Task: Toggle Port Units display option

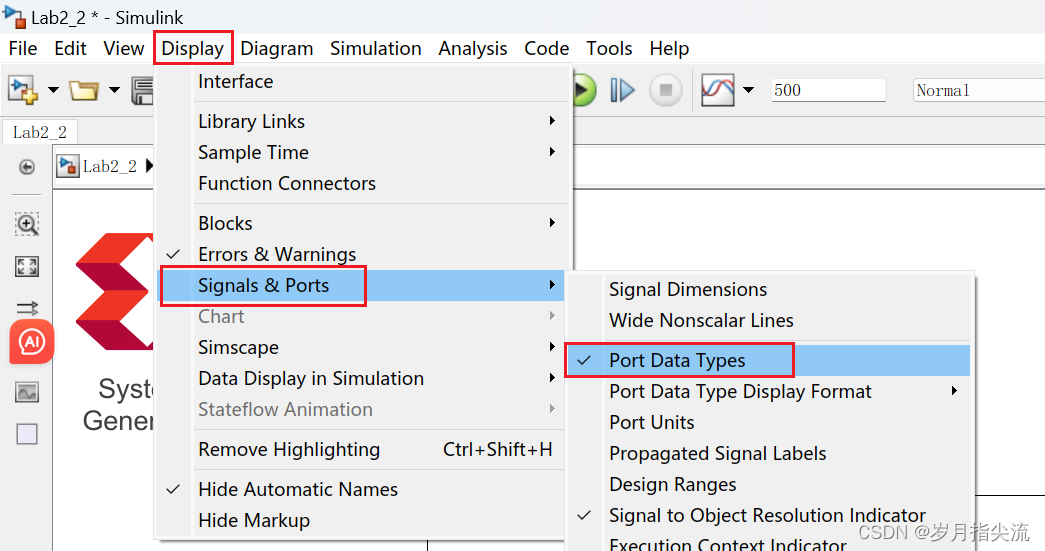Action: (x=770, y=422)
